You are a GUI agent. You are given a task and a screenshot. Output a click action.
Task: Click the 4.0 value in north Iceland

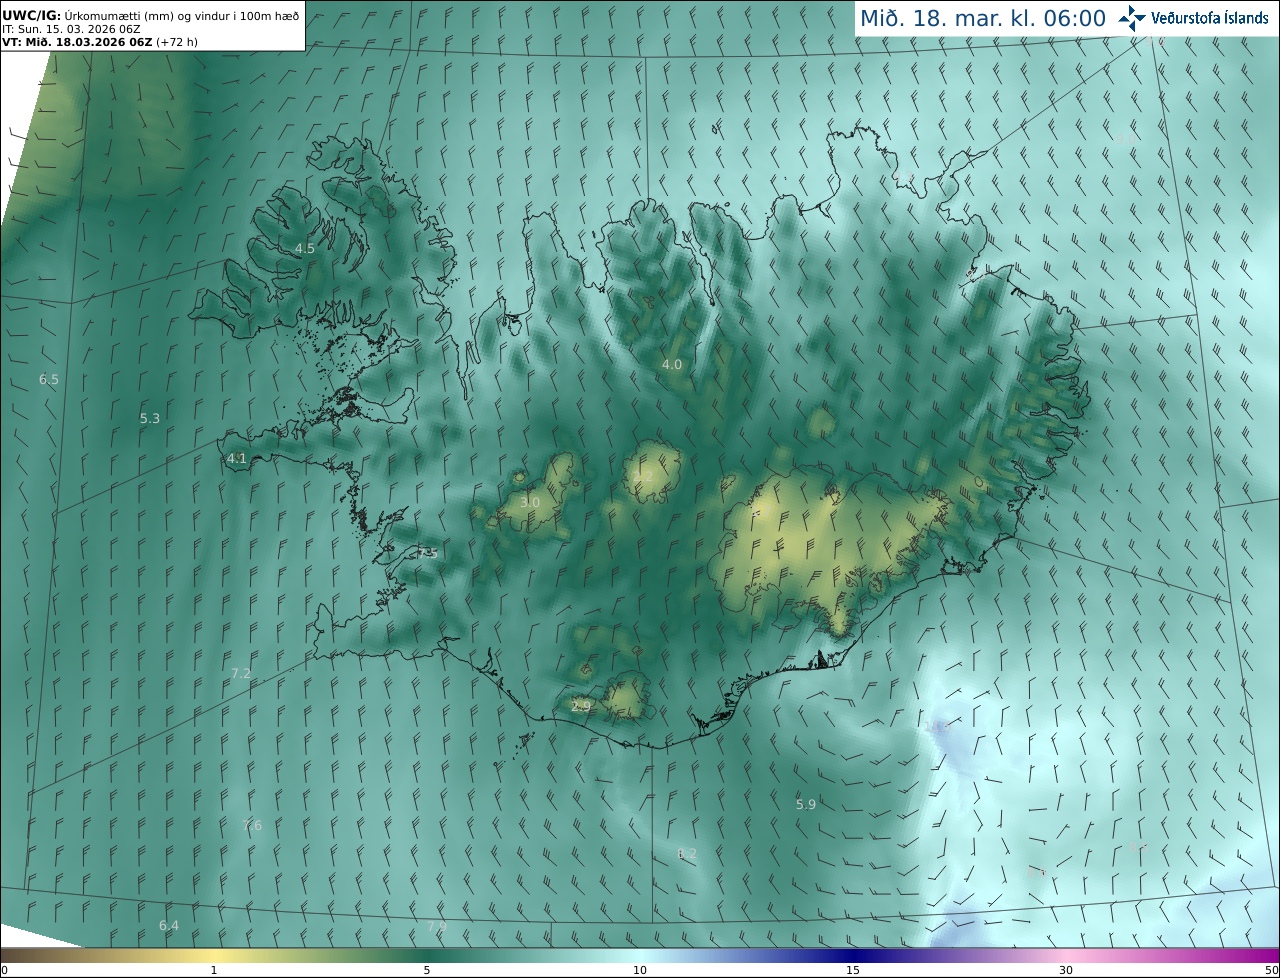(671, 364)
